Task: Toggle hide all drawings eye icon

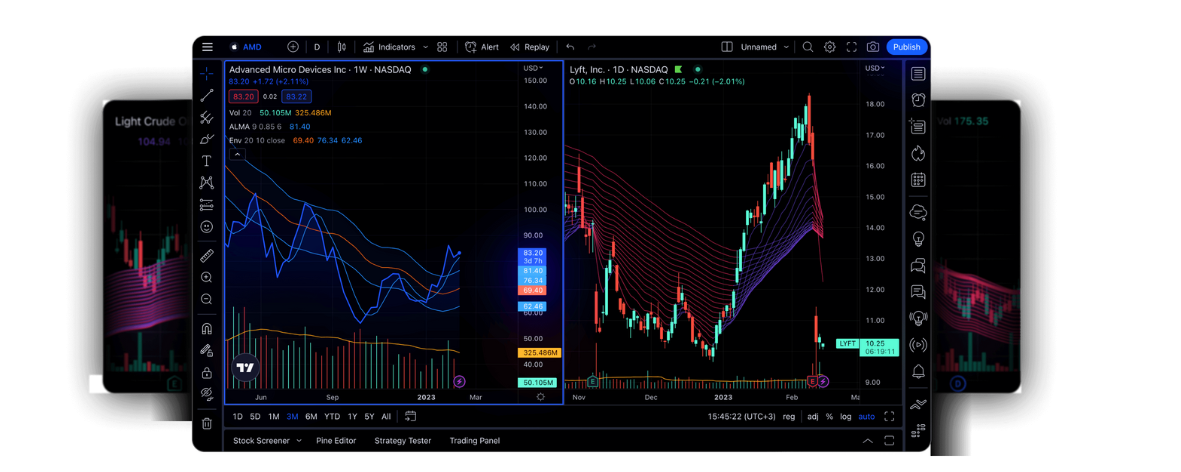Action: 206,394
